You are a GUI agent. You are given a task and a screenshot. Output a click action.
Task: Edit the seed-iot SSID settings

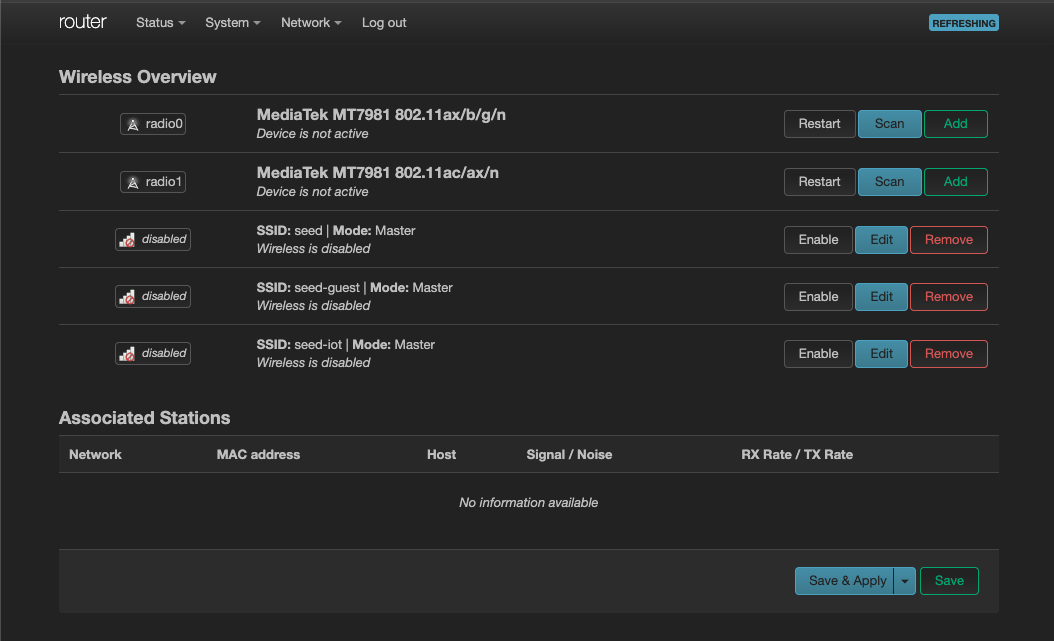click(x=881, y=354)
